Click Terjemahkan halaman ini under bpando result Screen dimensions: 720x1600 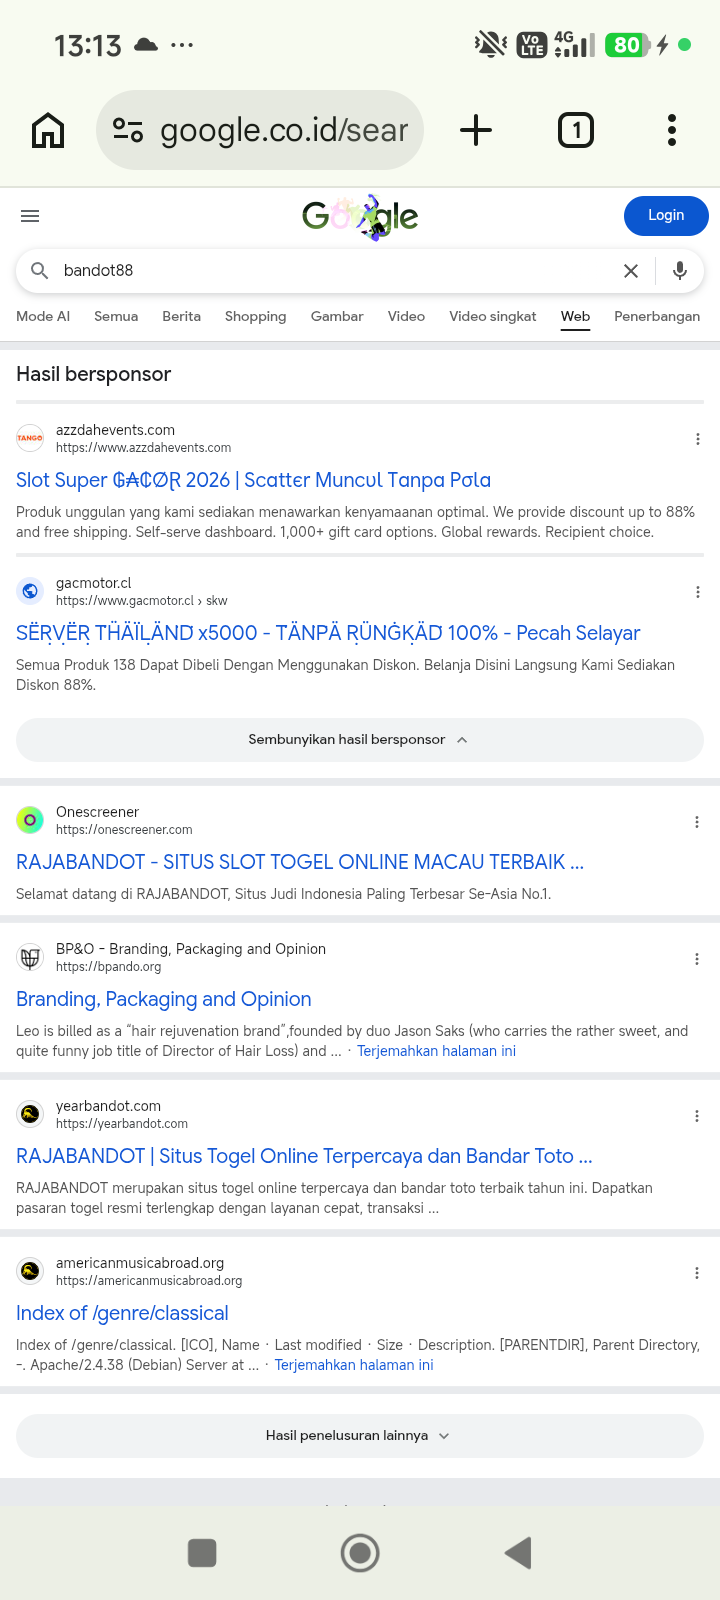(436, 1051)
